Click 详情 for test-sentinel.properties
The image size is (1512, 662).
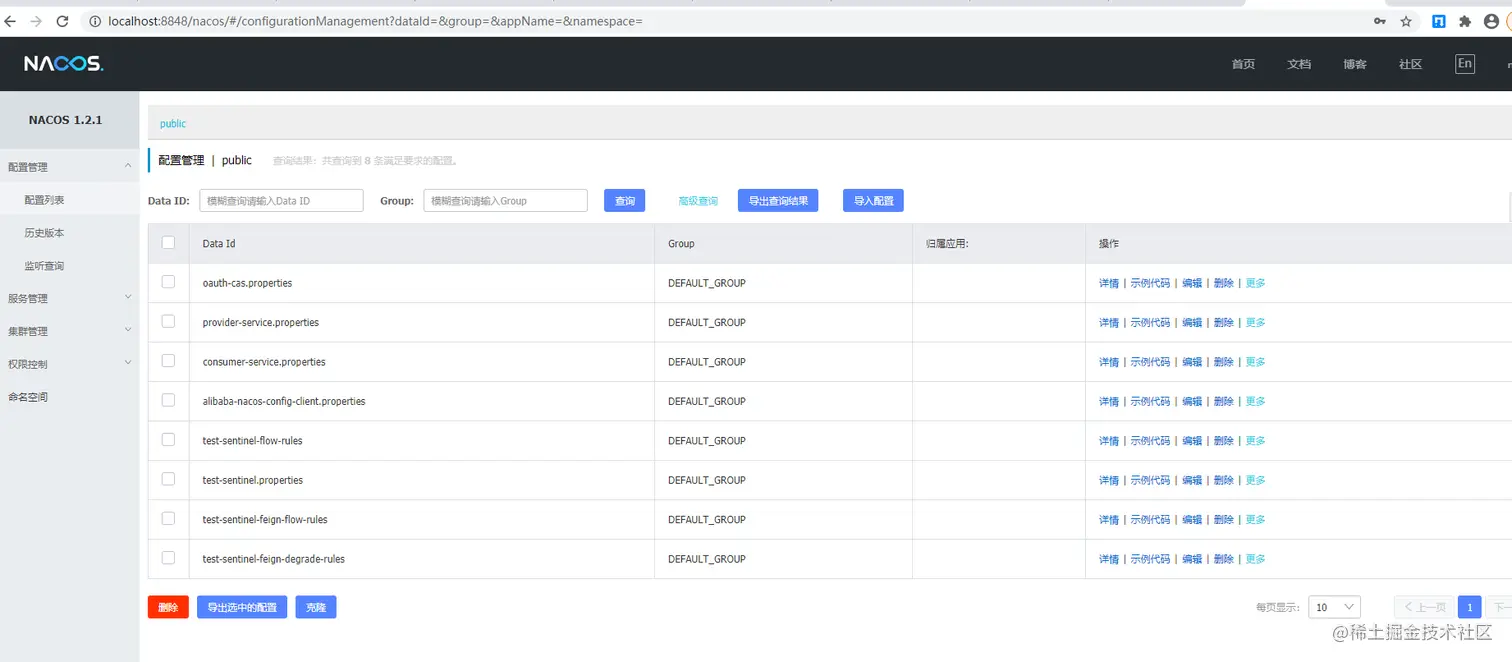tap(1109, 480)
